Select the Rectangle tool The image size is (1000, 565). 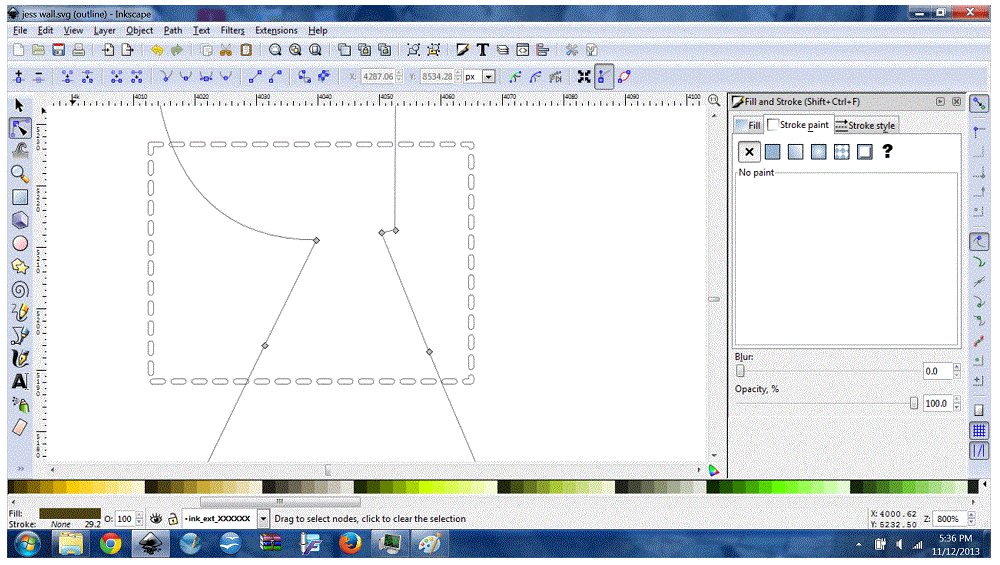click(19, 197)
